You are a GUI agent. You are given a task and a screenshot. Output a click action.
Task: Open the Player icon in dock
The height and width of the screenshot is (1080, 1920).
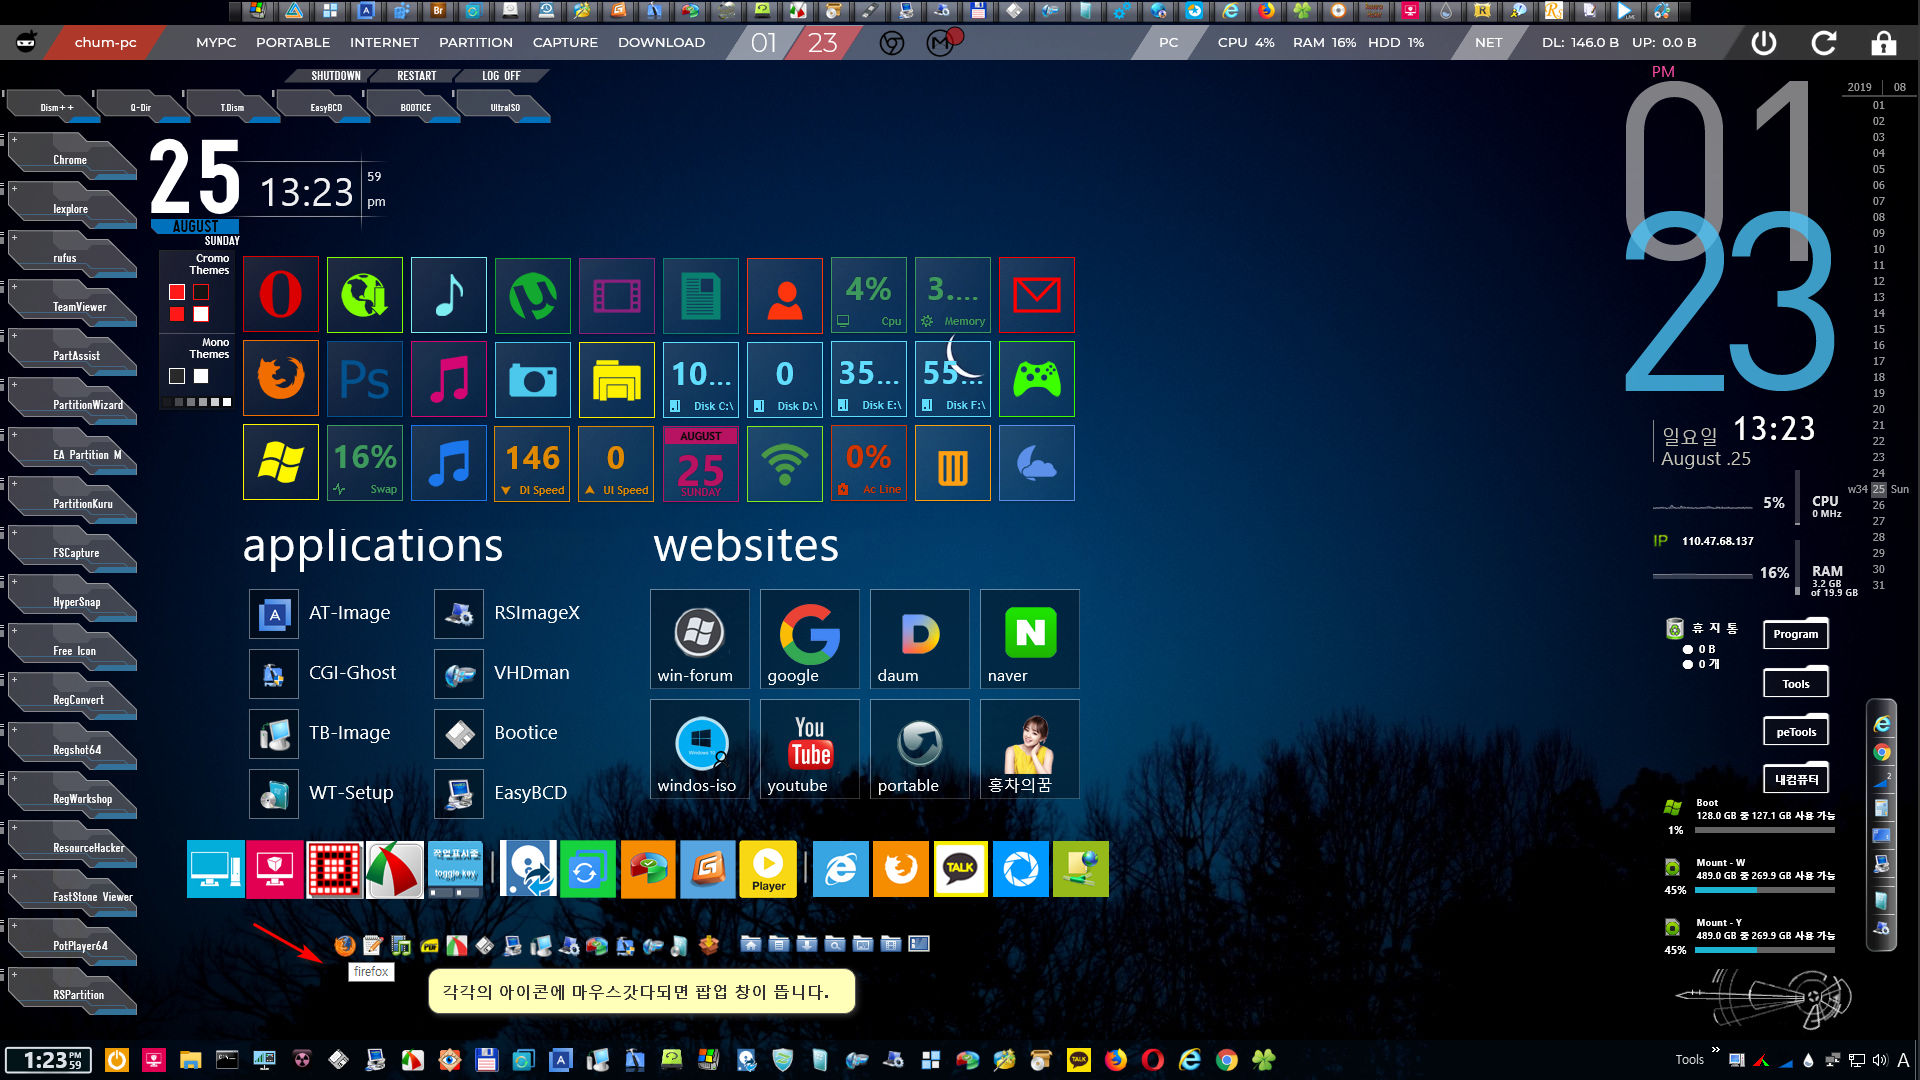tap(768, 869)
